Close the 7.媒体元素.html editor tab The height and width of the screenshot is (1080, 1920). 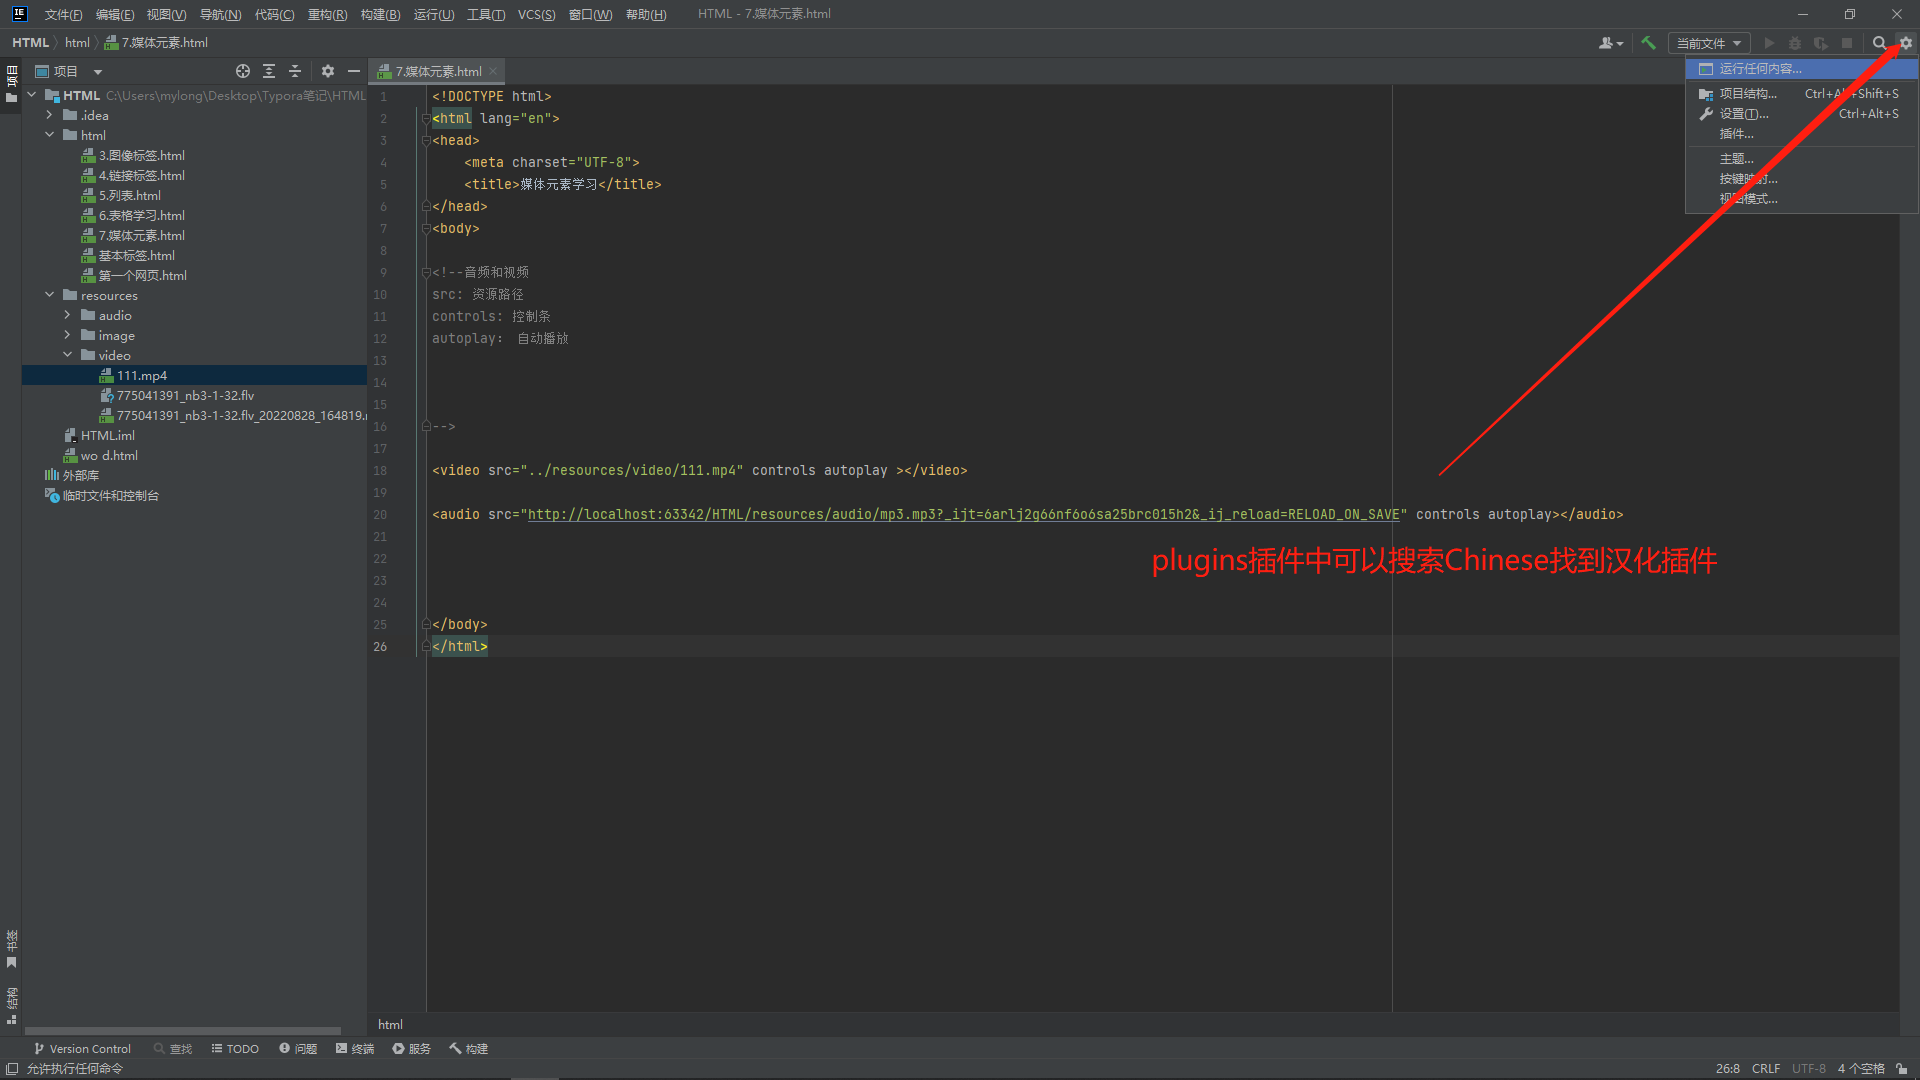point(493,72)
